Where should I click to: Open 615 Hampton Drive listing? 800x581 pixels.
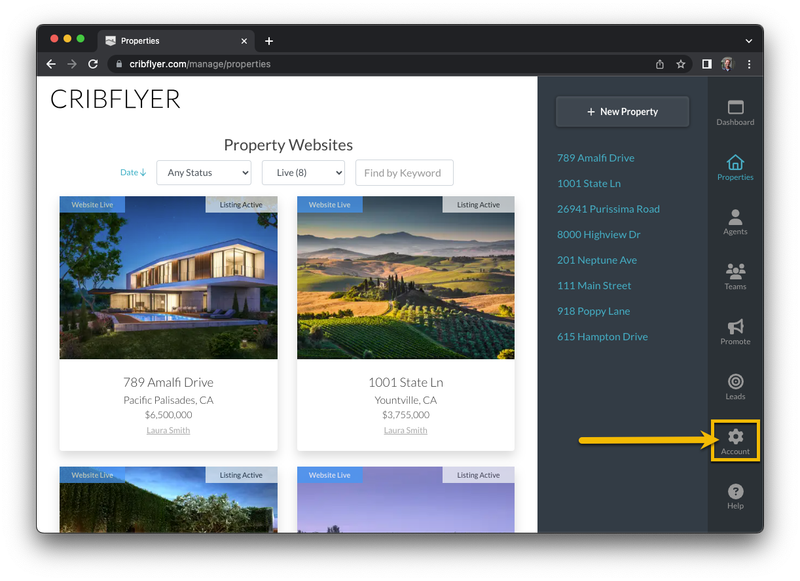tap(603, 337)
